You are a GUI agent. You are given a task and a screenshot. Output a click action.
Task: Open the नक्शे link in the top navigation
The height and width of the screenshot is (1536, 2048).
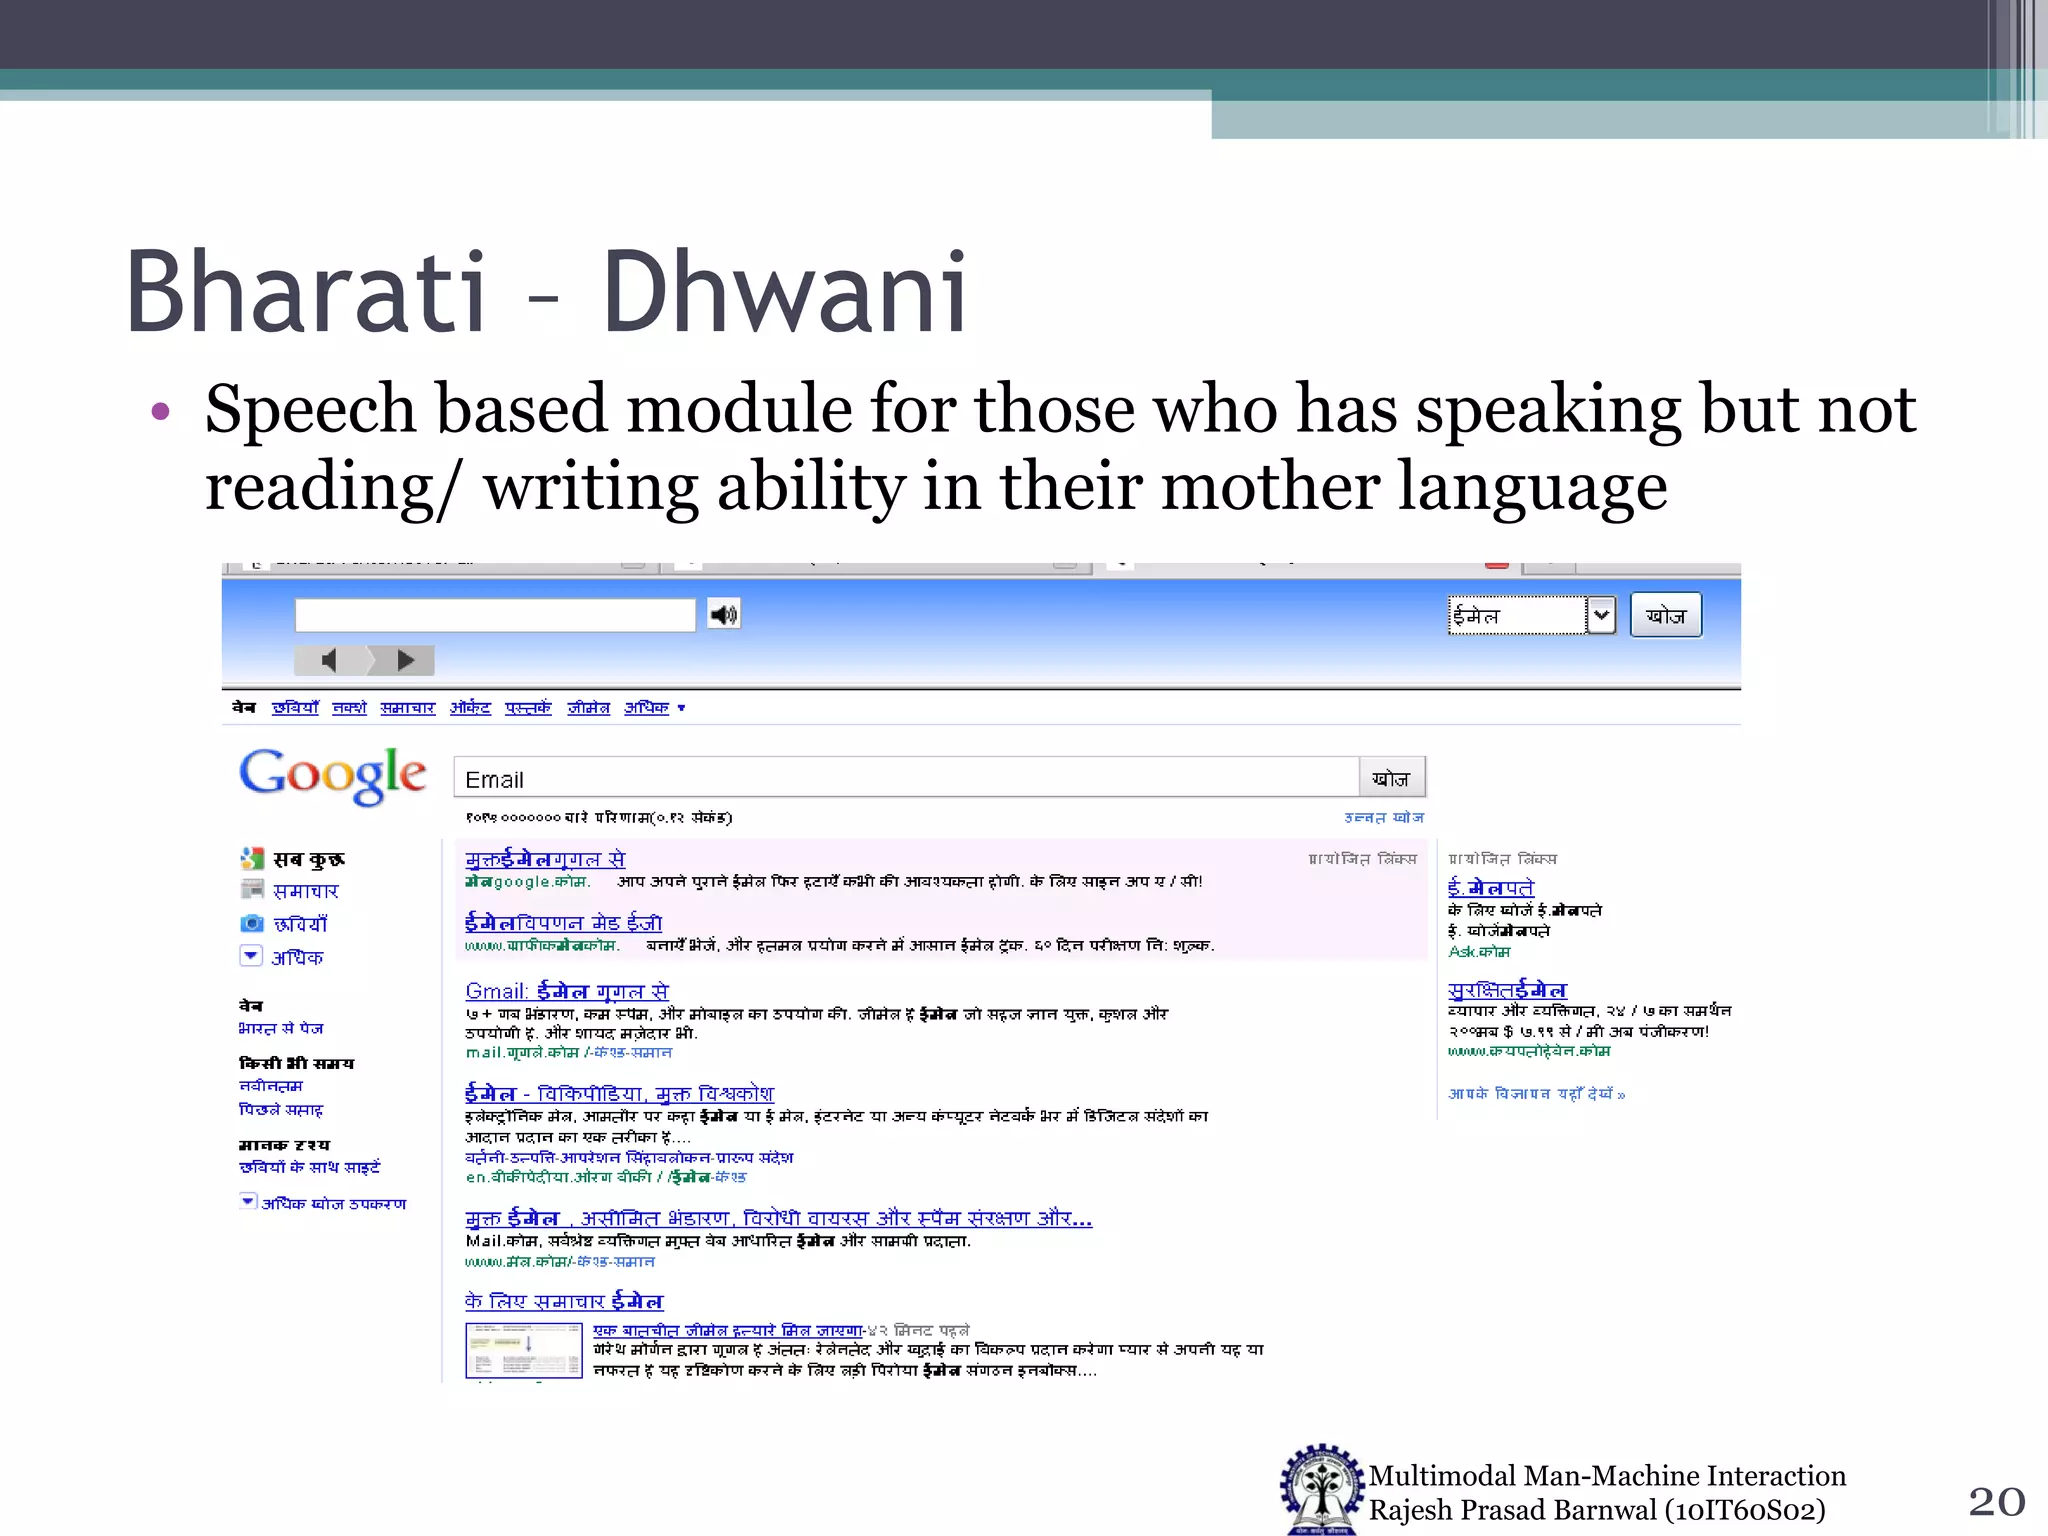[x=350, y=708]
